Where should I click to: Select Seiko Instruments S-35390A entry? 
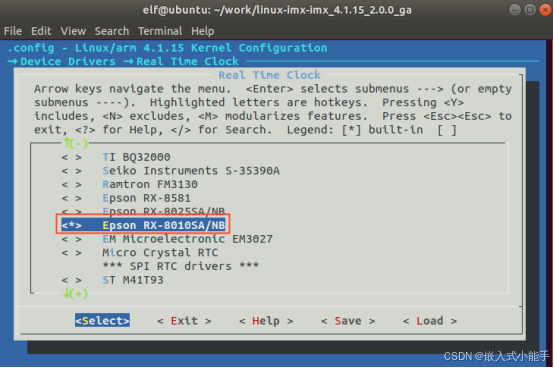tap(191, 171)
